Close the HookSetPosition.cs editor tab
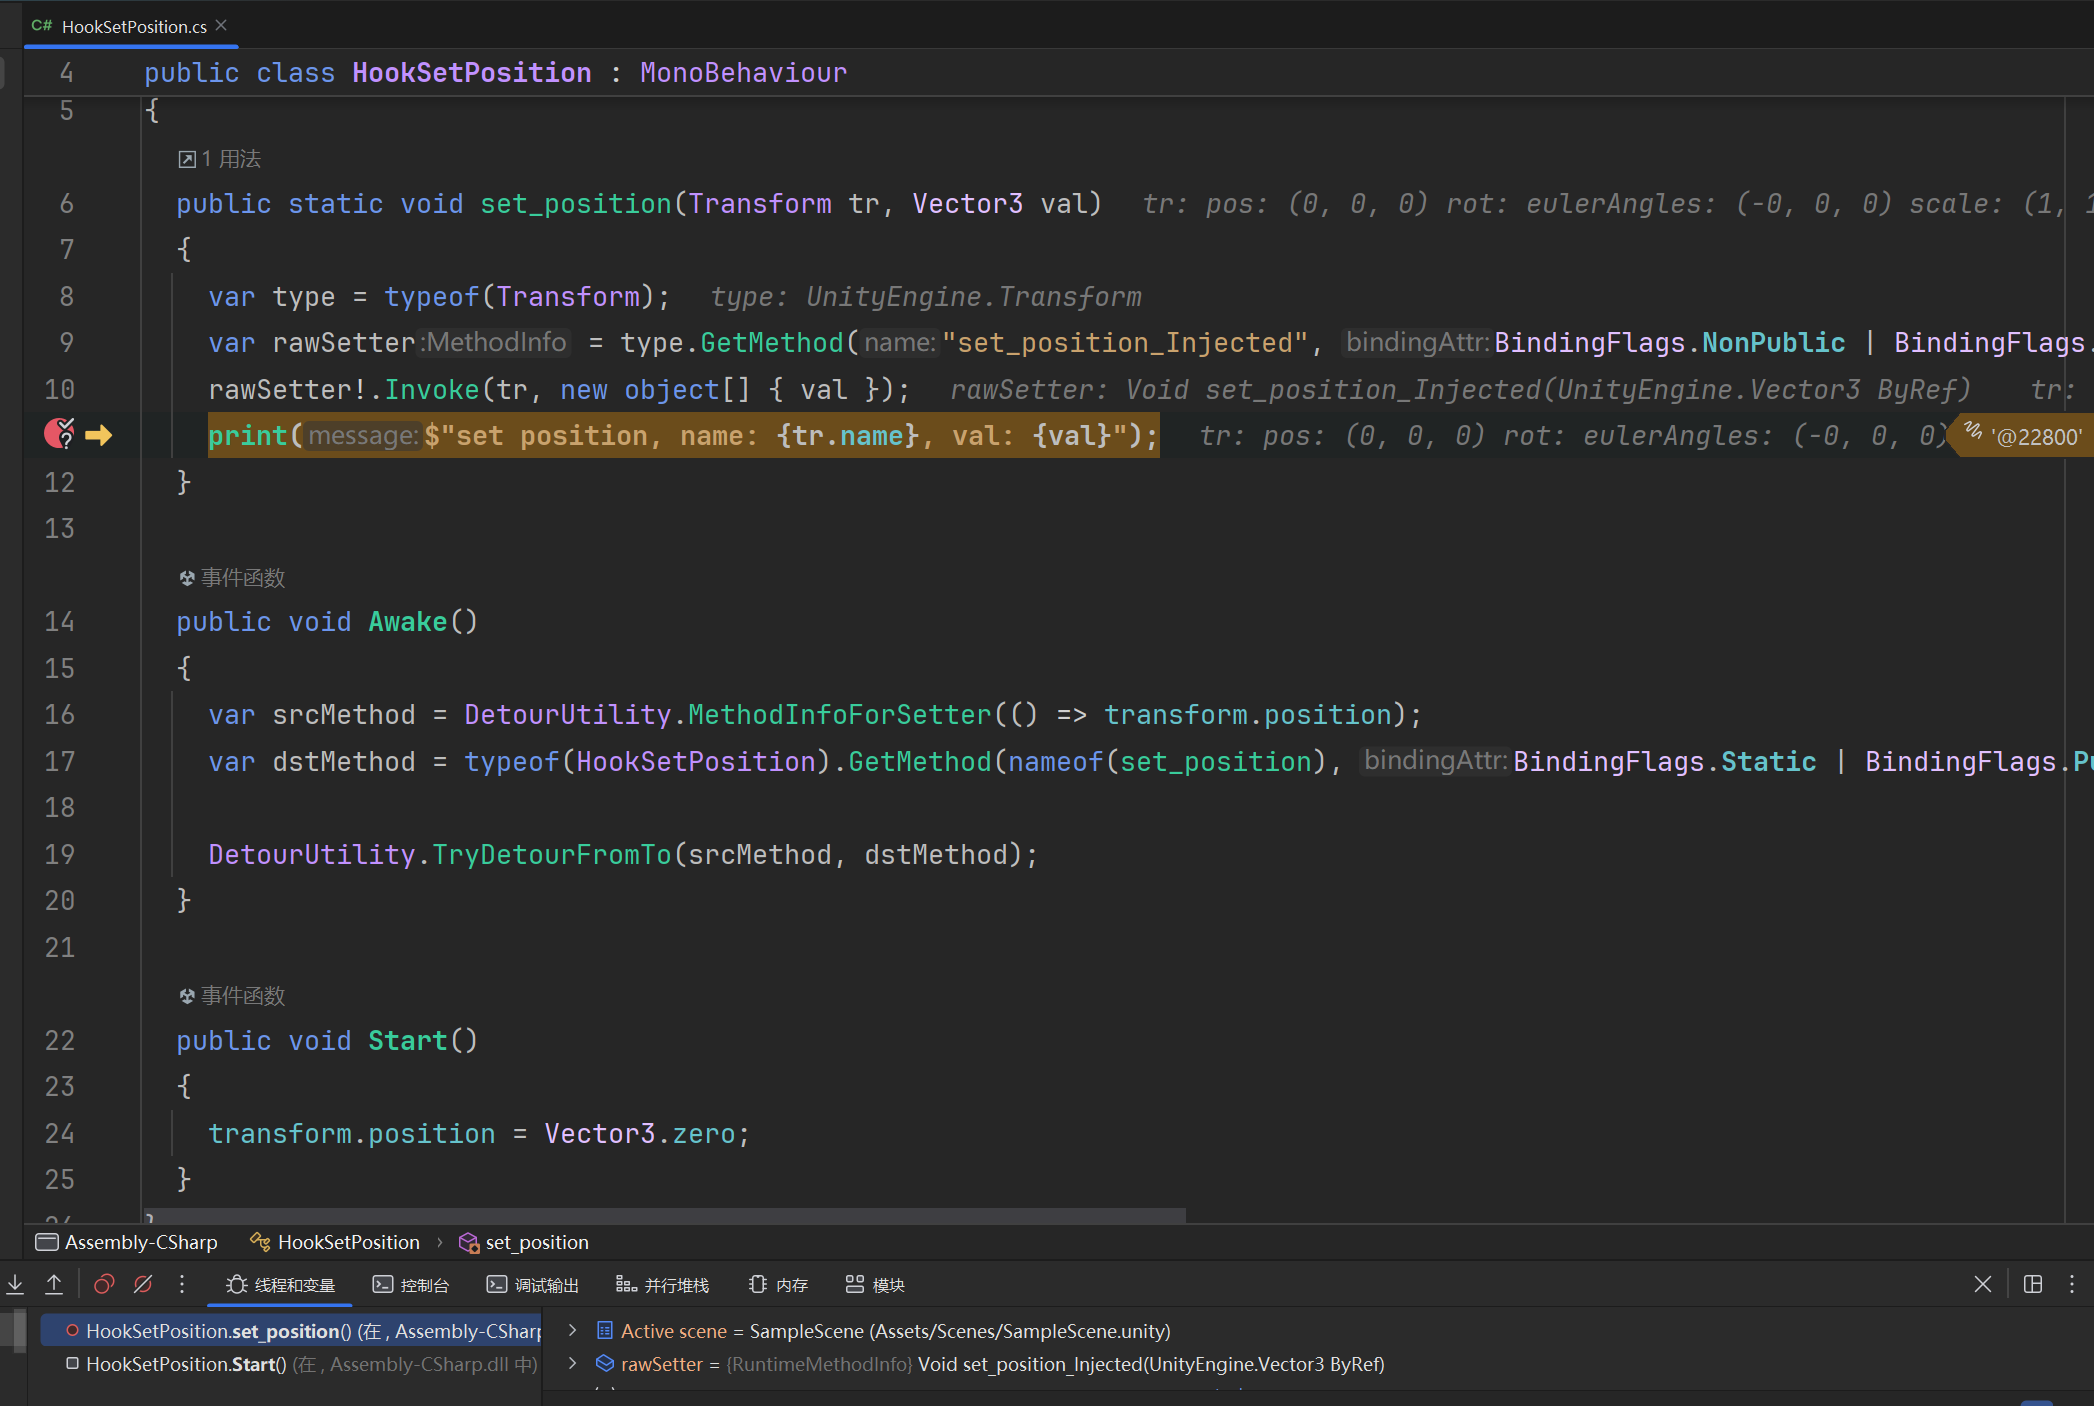The width and height of the screenshot is (2094, 1406). (221, 25)
